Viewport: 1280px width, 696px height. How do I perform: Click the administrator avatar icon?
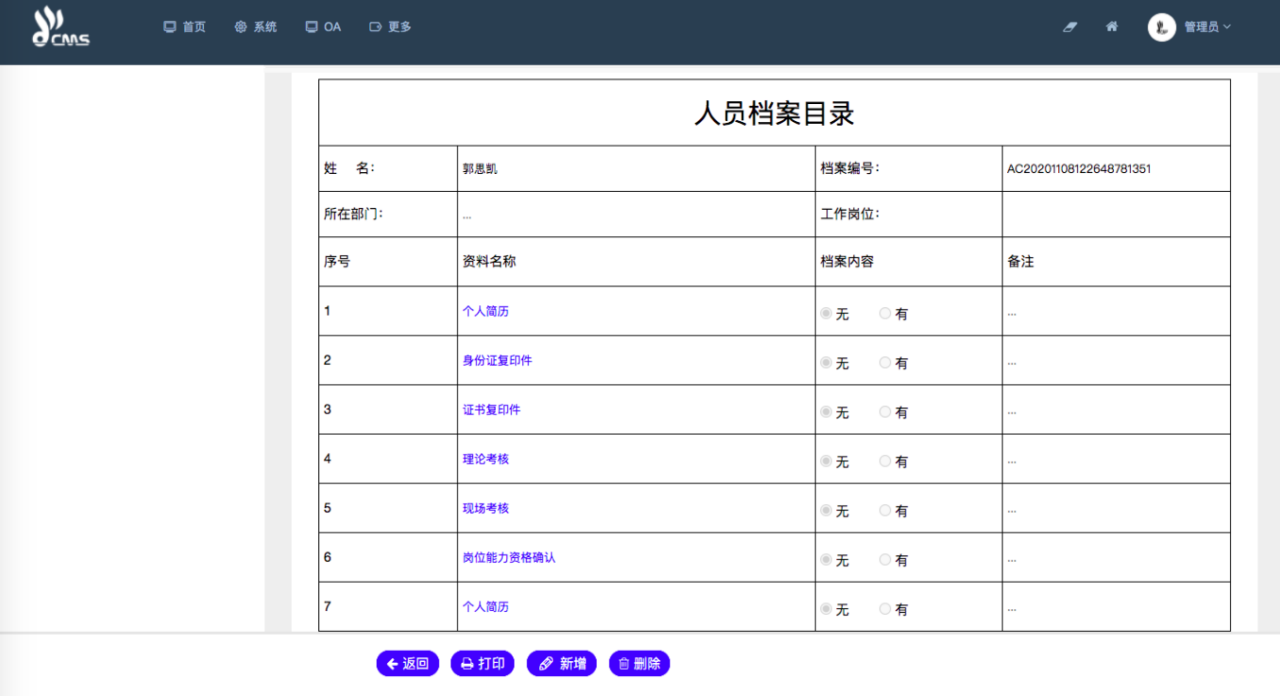pyautogui.click(x=1161, y=27)
